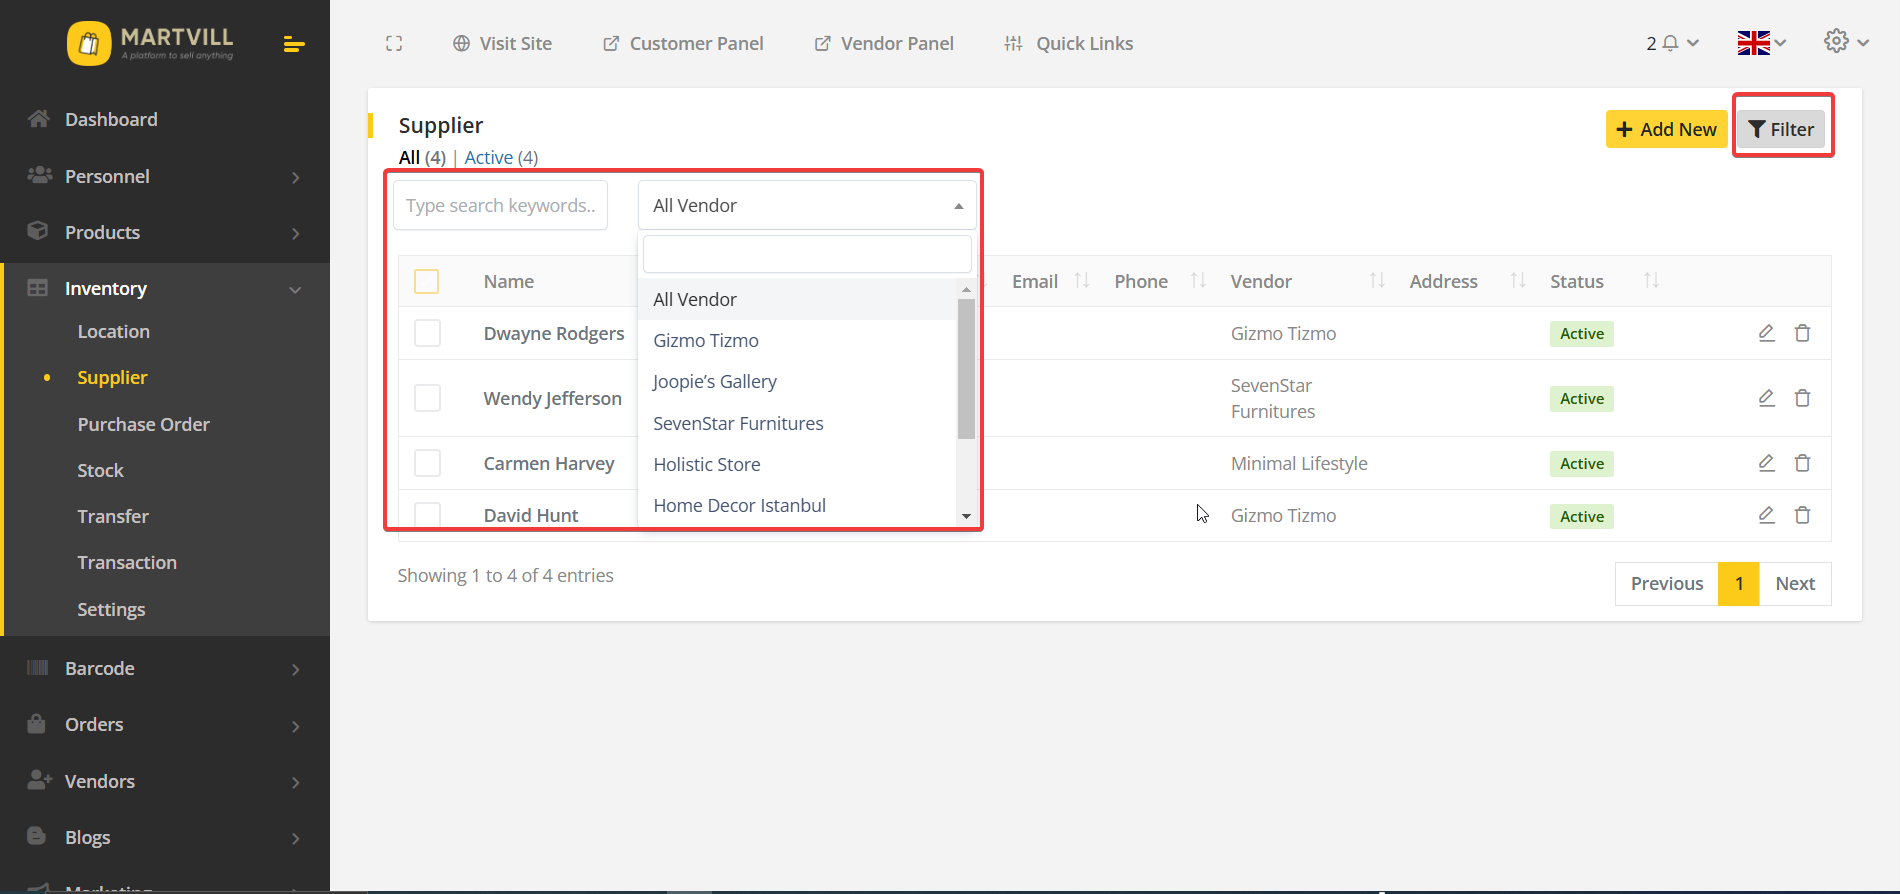Screen dimensions: 1900x894
Task: Toggle fullscreen mode icon
Action: (x=394, y=43)
